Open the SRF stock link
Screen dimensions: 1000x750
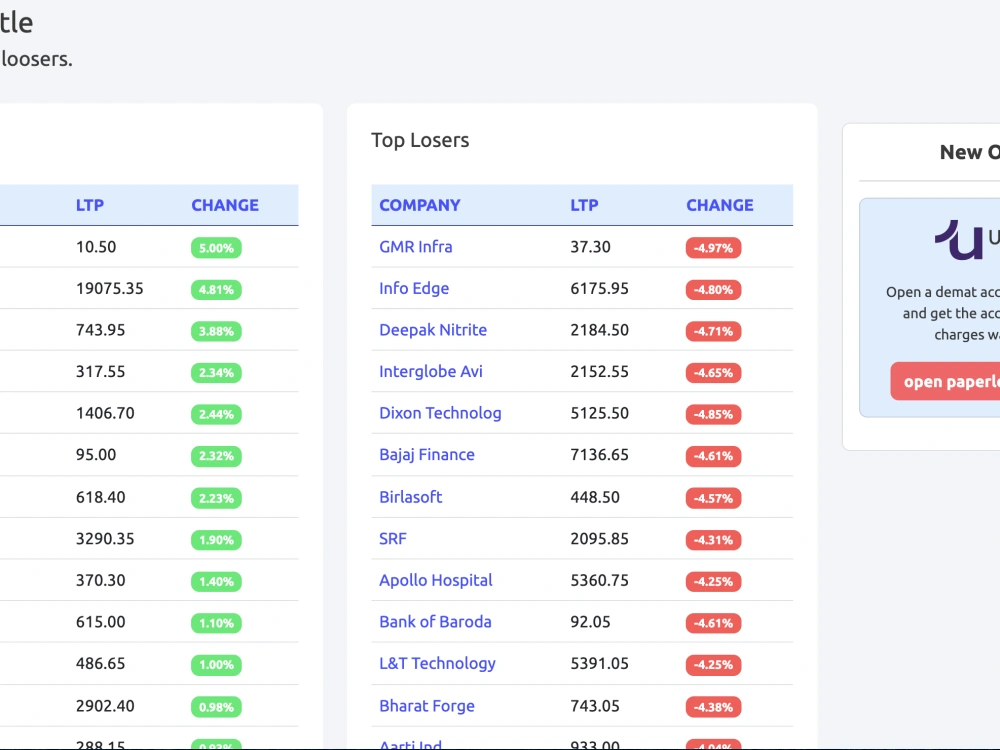pos(393,539)
